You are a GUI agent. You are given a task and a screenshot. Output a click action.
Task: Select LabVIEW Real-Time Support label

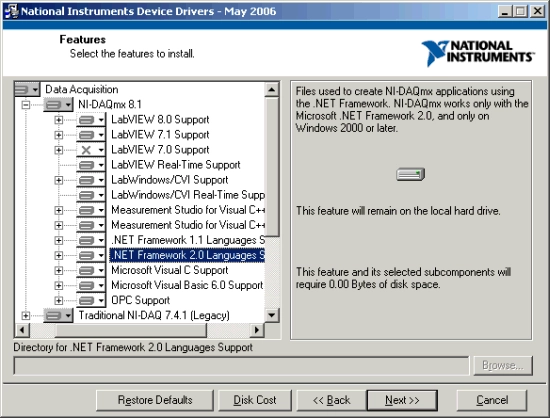(x=176, y=165)
